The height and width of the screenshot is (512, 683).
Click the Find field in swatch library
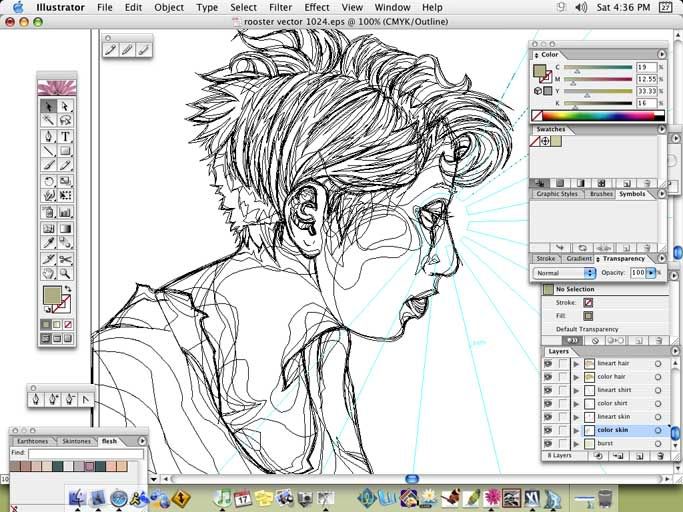85,453
